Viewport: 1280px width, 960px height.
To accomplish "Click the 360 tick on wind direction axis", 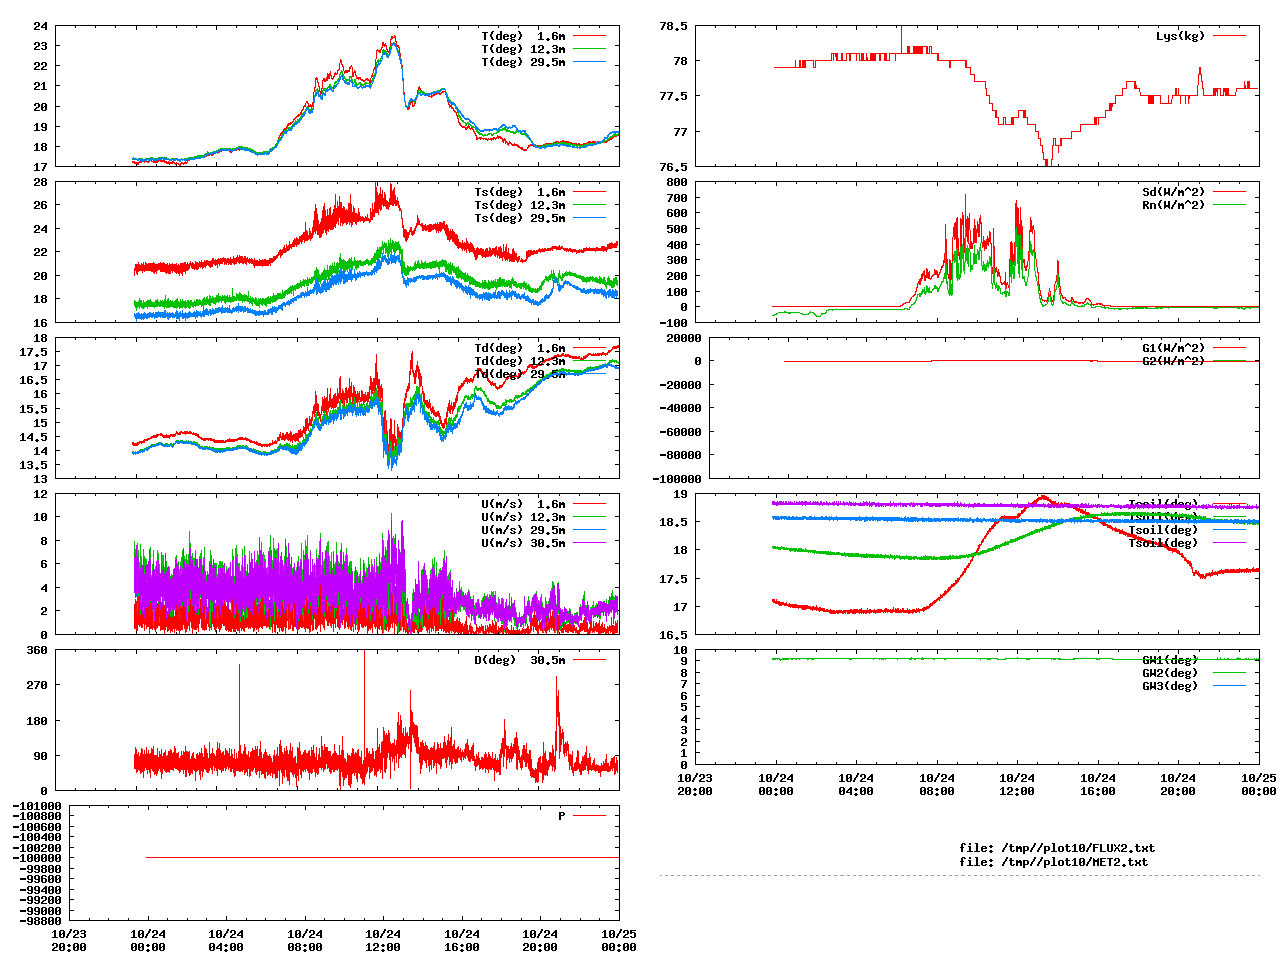I will [x=37, y=650].
